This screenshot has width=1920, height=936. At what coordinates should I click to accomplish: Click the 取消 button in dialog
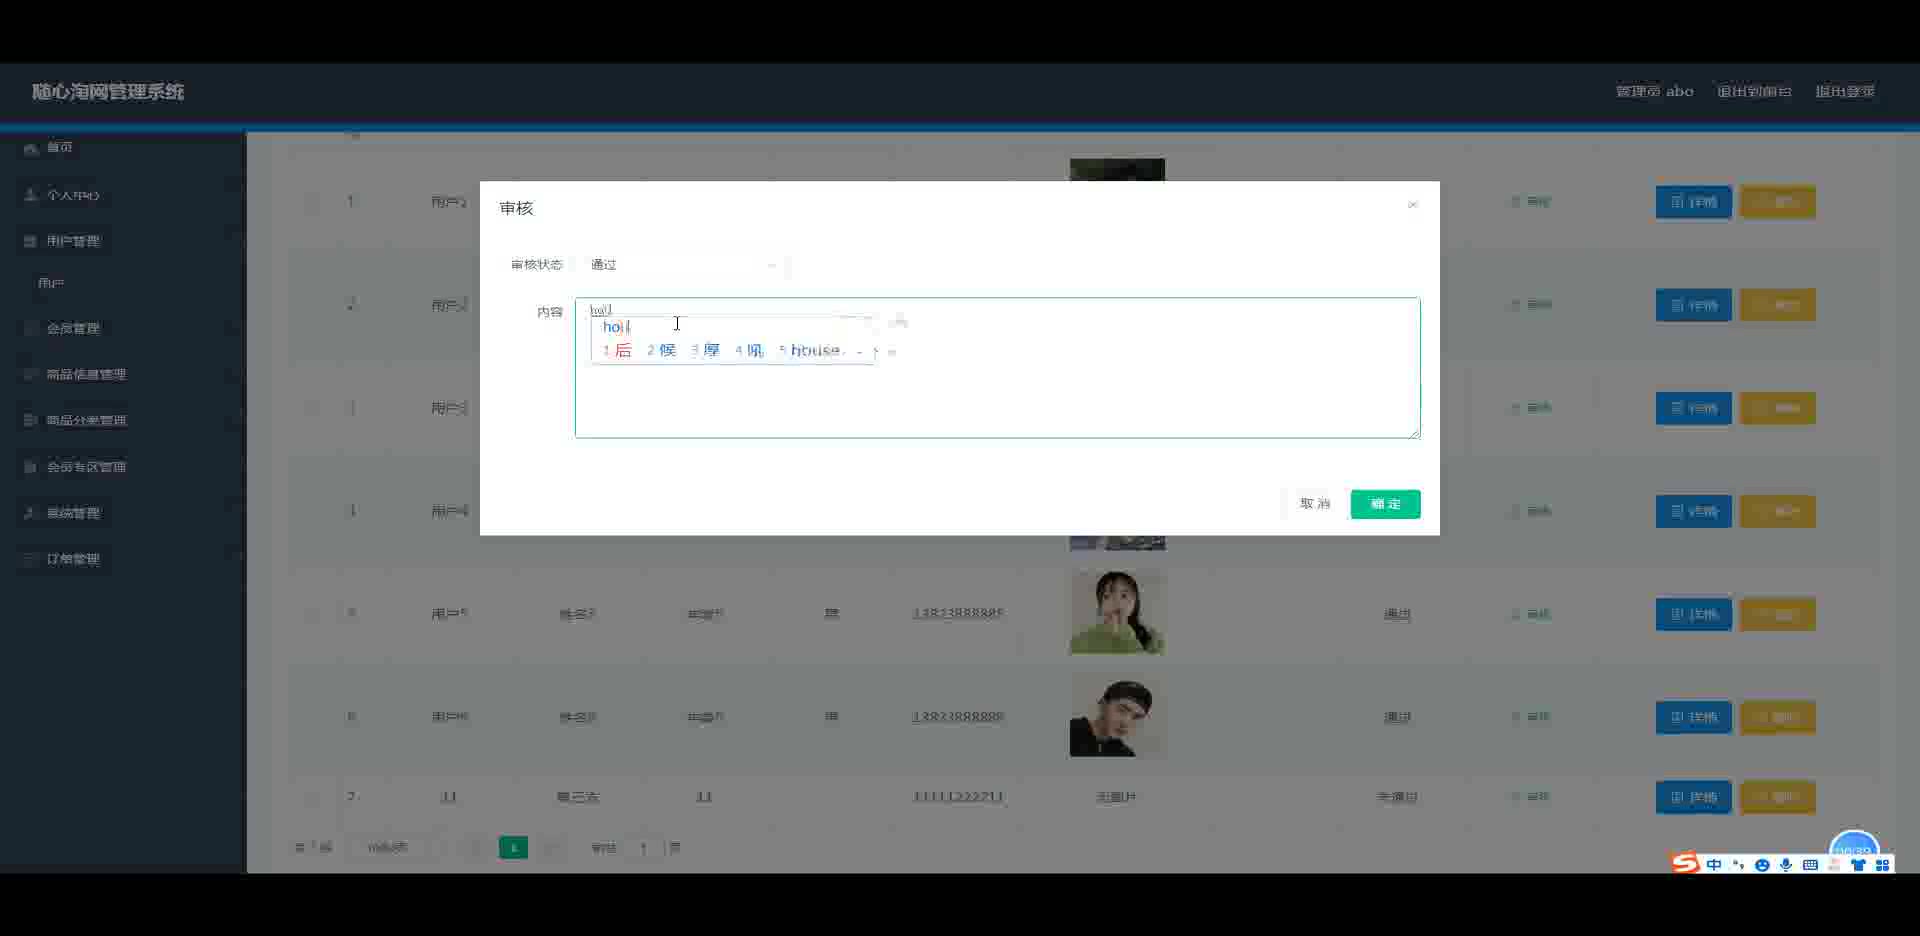pos(1315,504)
